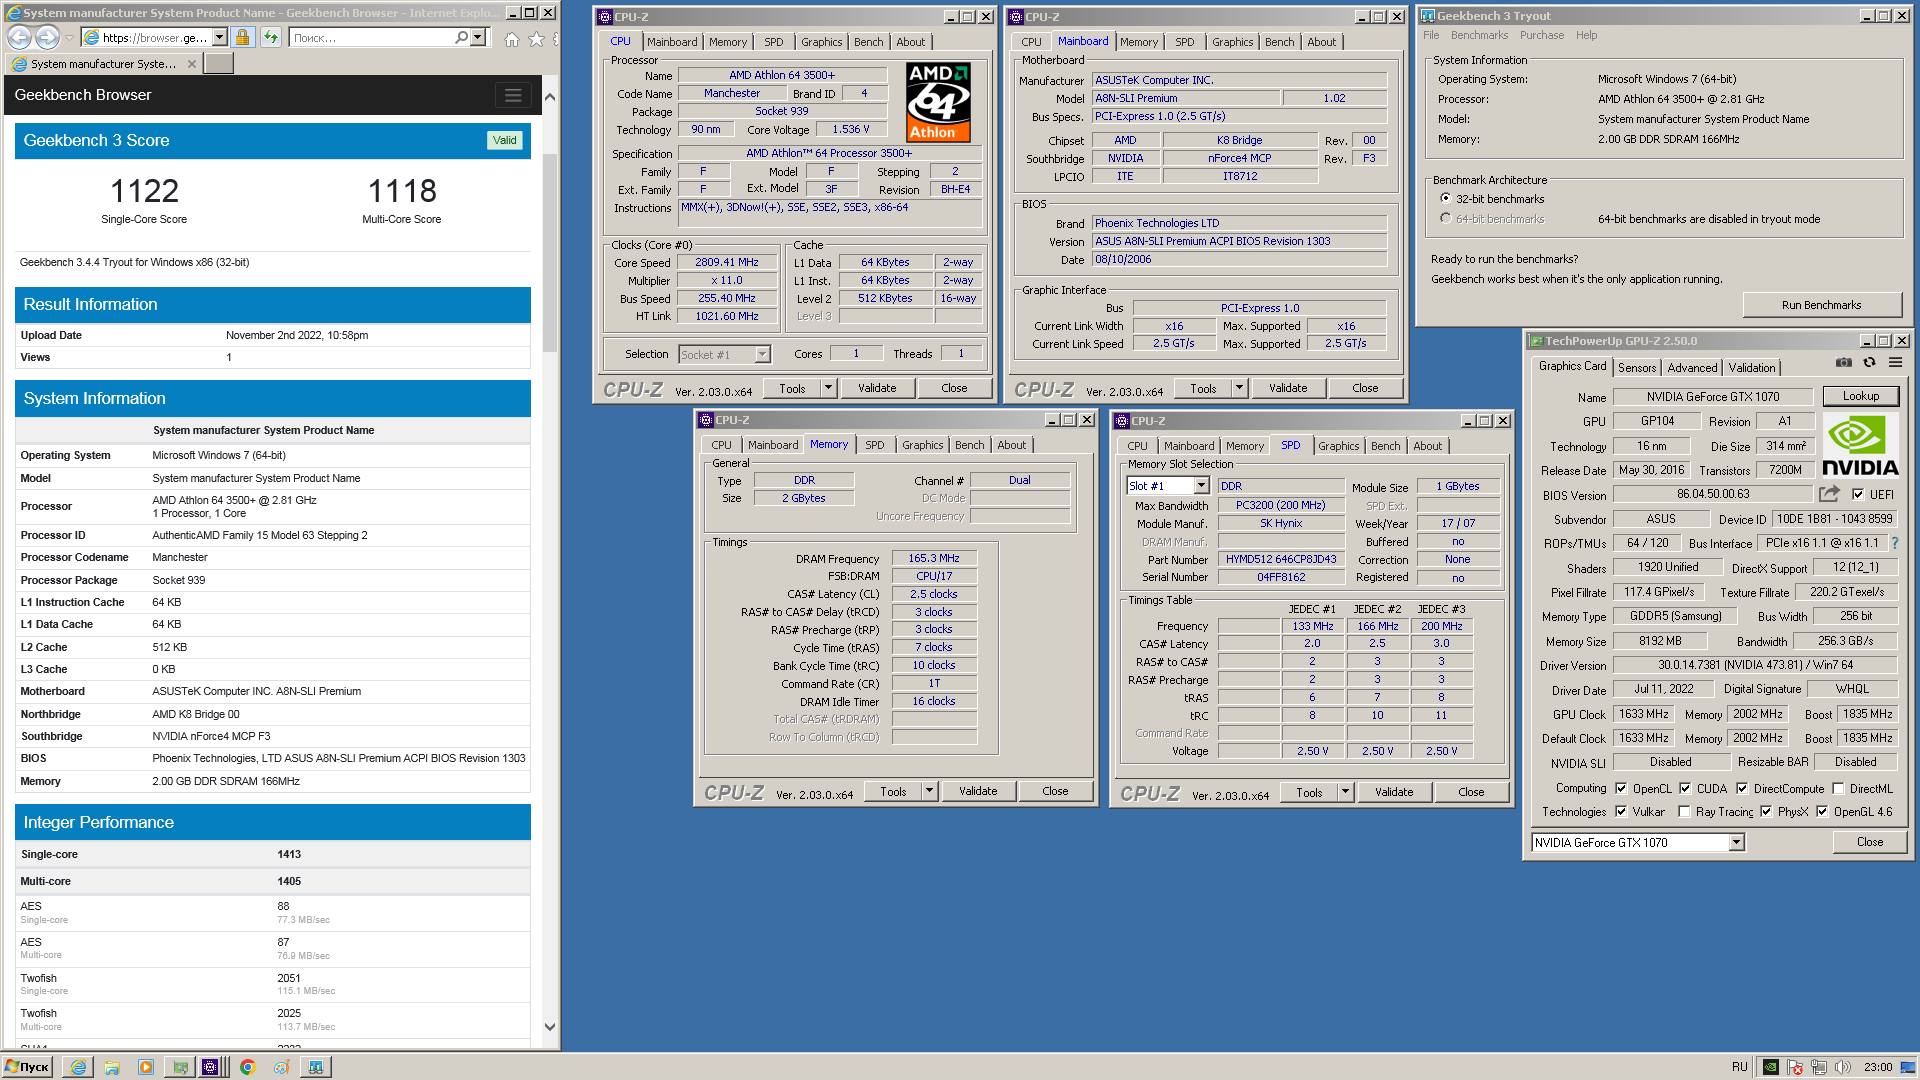Click the share BIOS icon in GPU-Z

(1829, 494)
